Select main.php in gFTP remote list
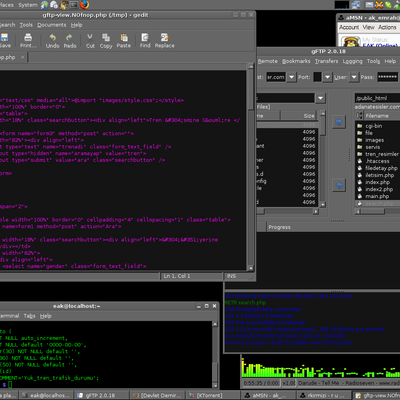Screen dimensions: 400x400 (x=377, y=196)
